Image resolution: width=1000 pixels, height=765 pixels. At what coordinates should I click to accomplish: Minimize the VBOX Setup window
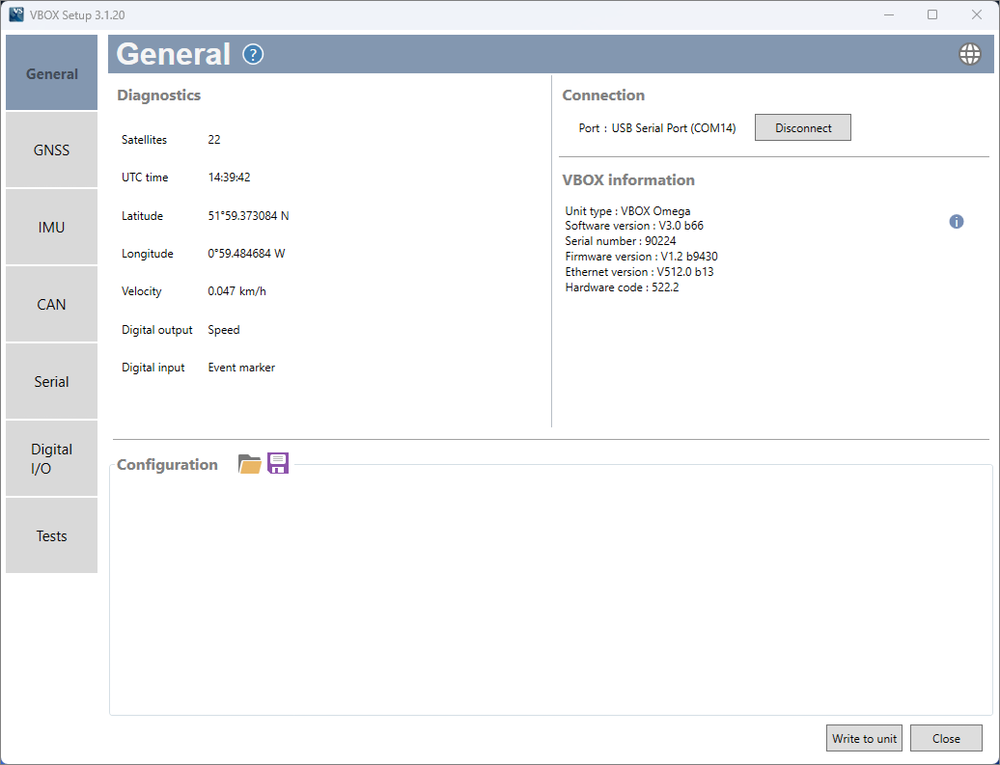[888, 14]
